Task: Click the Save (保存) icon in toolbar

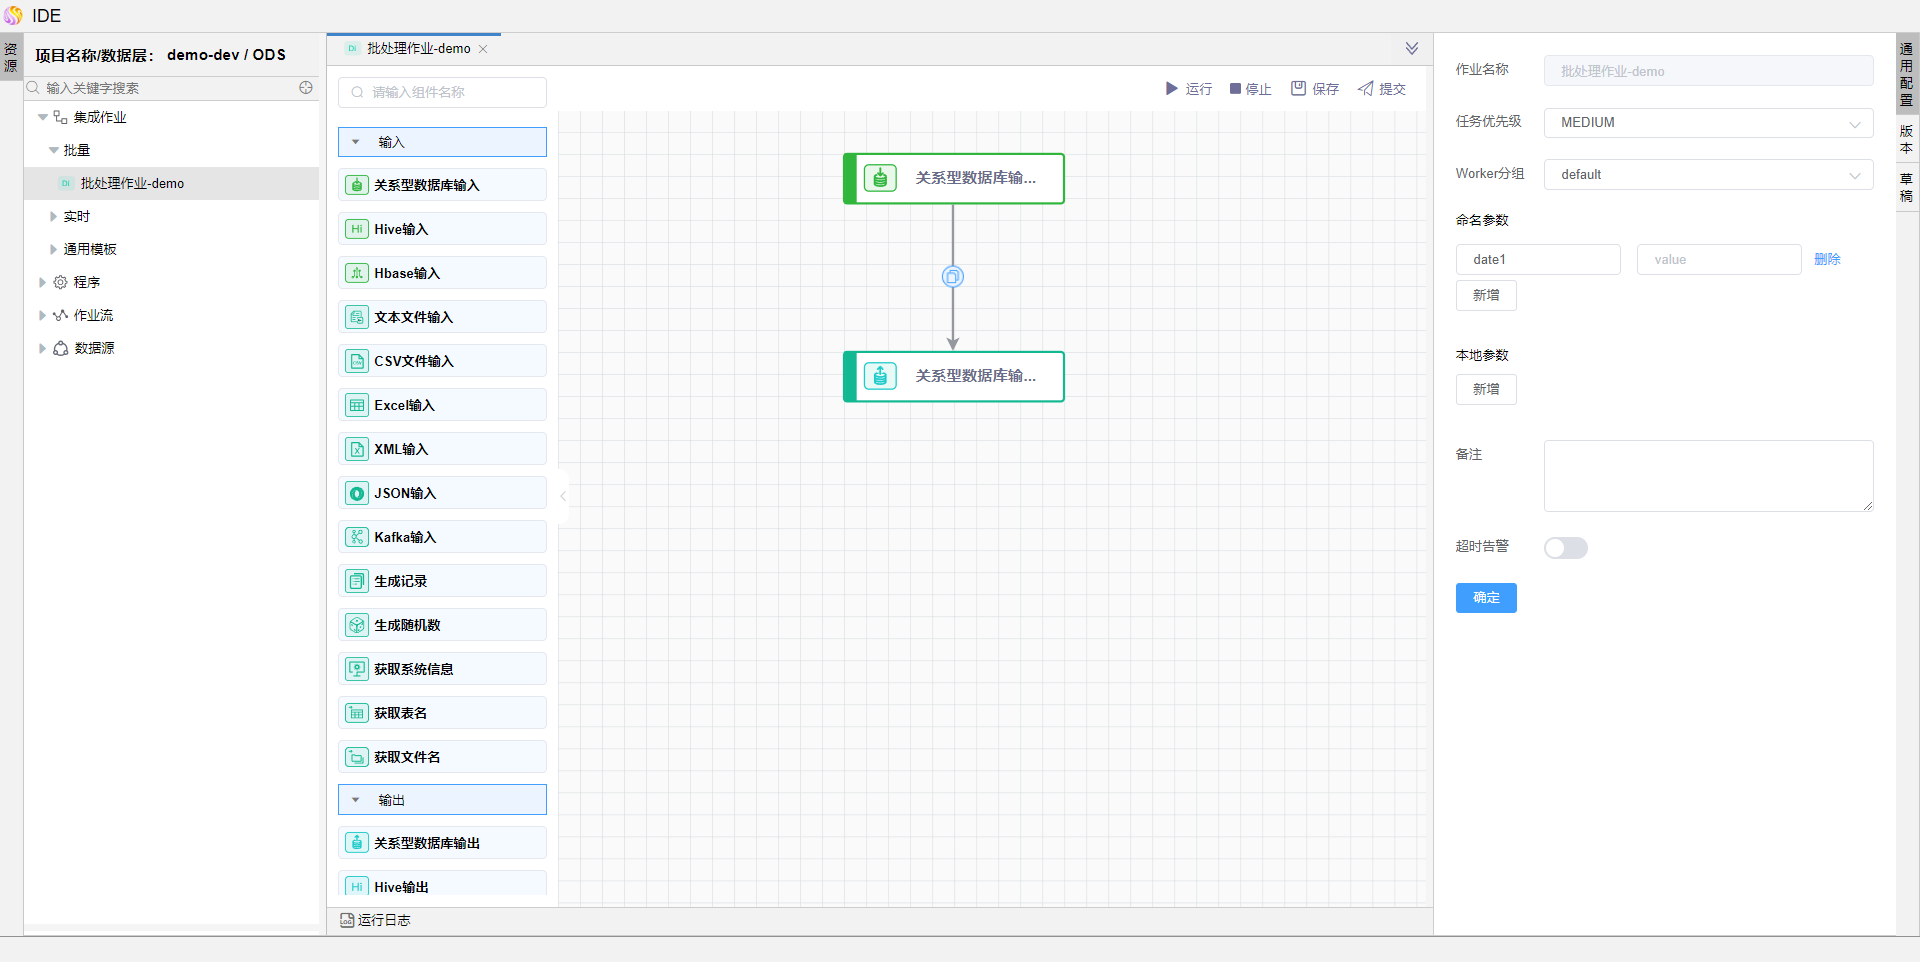Action: click(x=1298, y=89)
